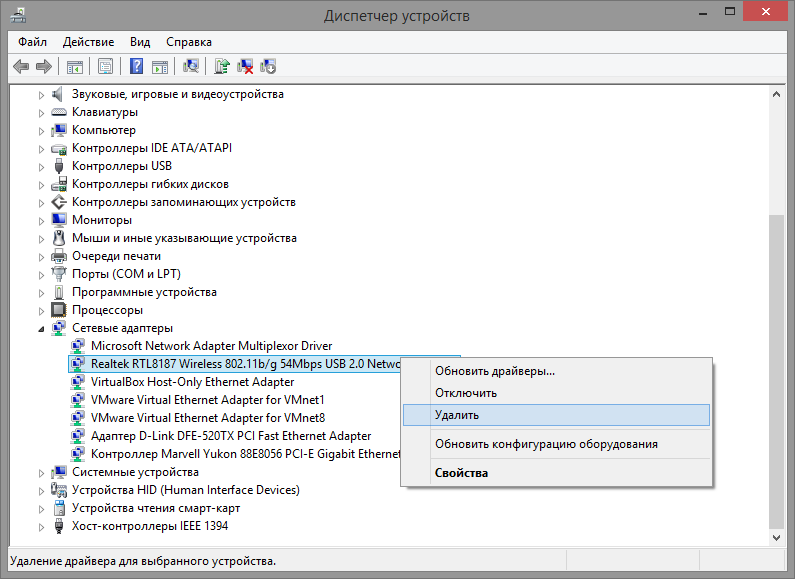Expand the Контроллеры IDE ATA/ATAPI node arrow
This screenshot has width=795, height=579.
click(x=41, y=149)
